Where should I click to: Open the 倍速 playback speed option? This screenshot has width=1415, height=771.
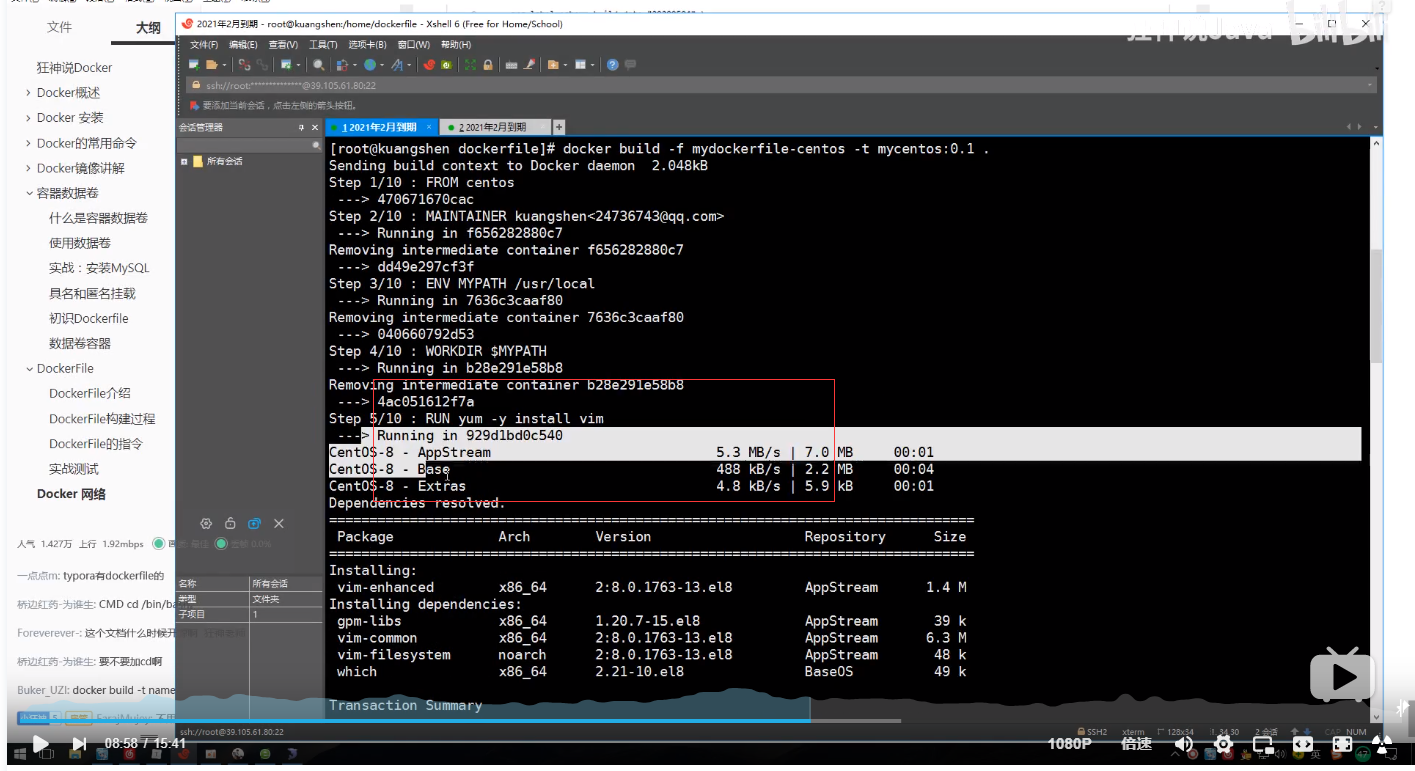tap(1137, 744)
